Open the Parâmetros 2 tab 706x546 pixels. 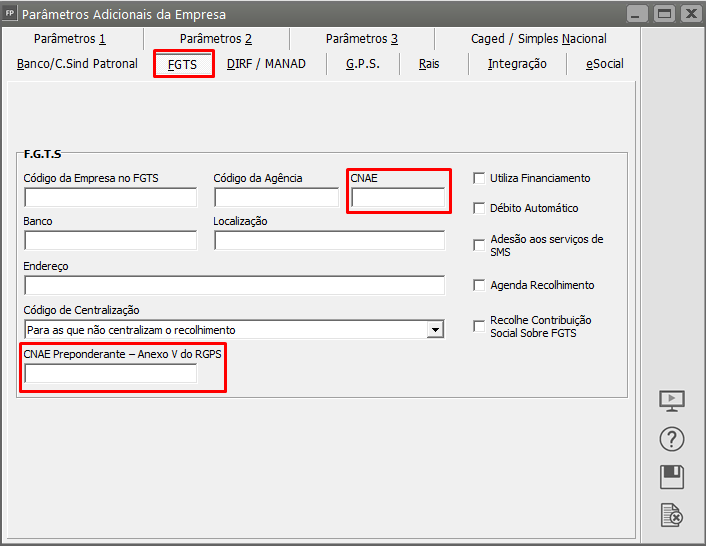coord(216,39)
